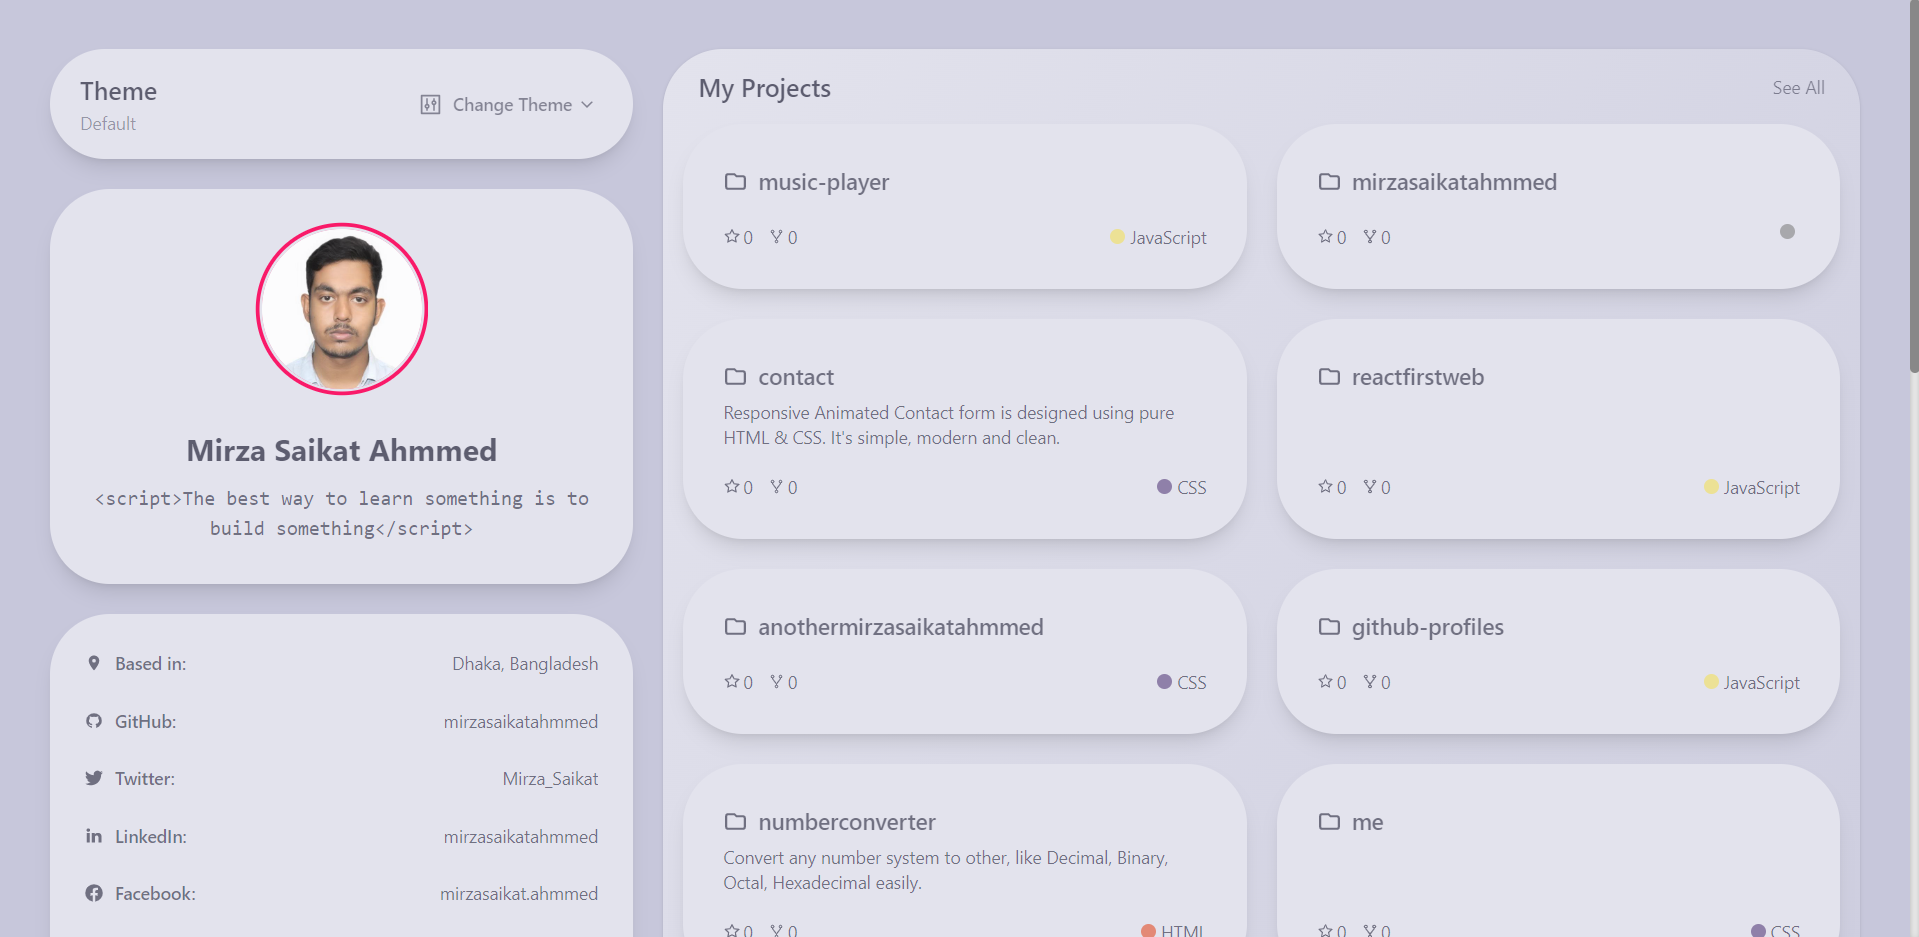Click the star icon on contact card
The image size is (1919, 937).
pyautogui.click(x=732, y=486)
